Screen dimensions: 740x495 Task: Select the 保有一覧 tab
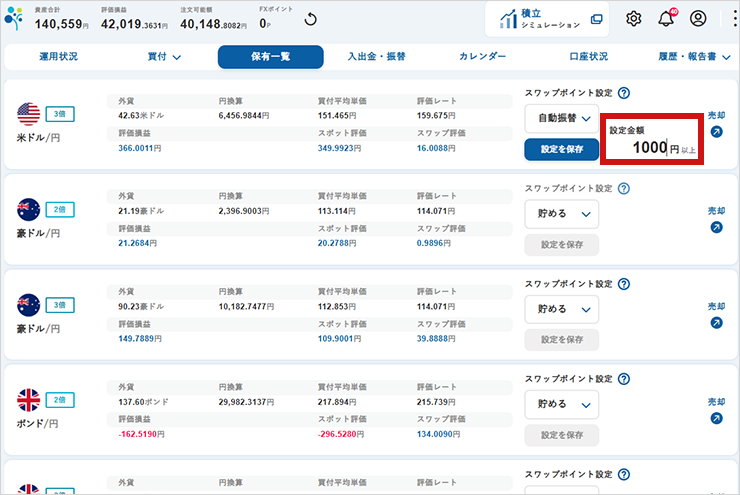270,57
